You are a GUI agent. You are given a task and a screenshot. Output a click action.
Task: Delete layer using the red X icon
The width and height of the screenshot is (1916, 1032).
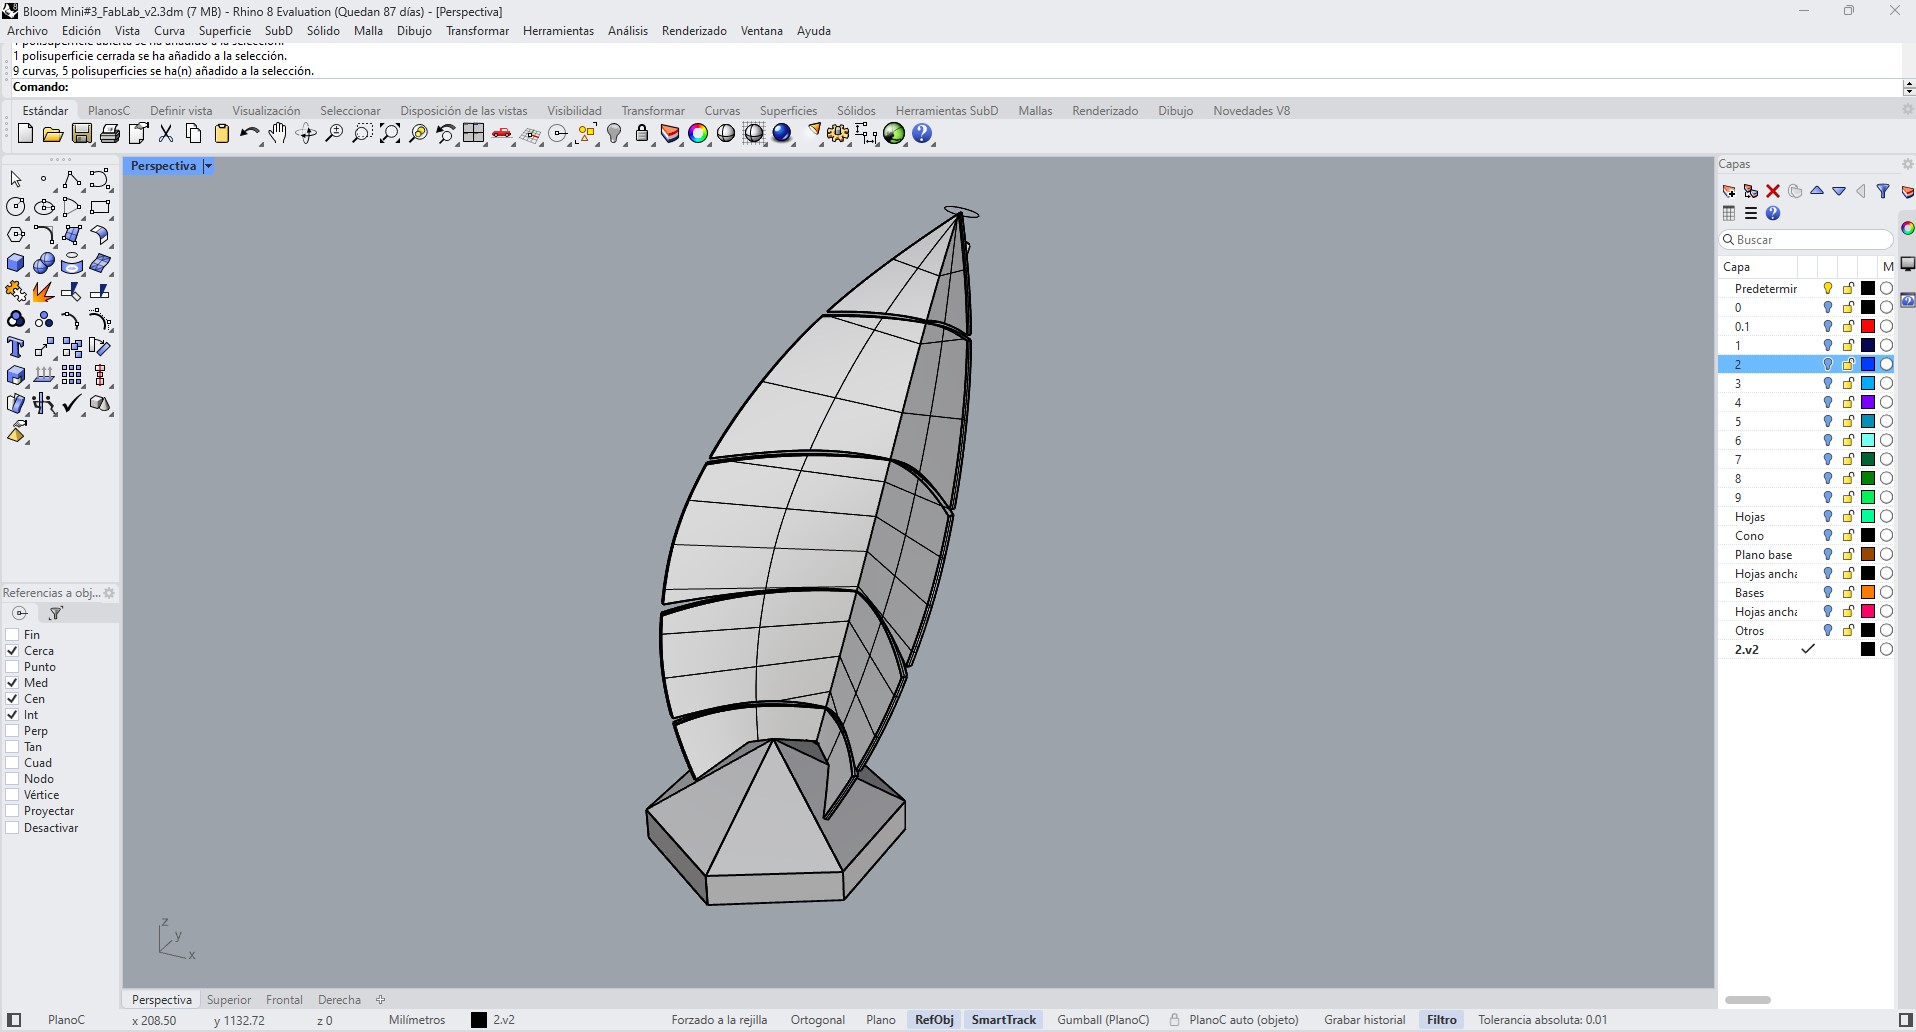point(1773,191)
